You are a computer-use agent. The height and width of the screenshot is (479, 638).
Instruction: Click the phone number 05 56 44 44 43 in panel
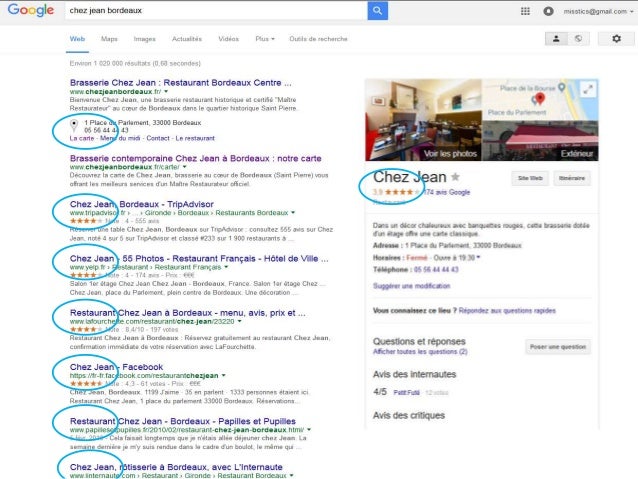pos(436,269)
